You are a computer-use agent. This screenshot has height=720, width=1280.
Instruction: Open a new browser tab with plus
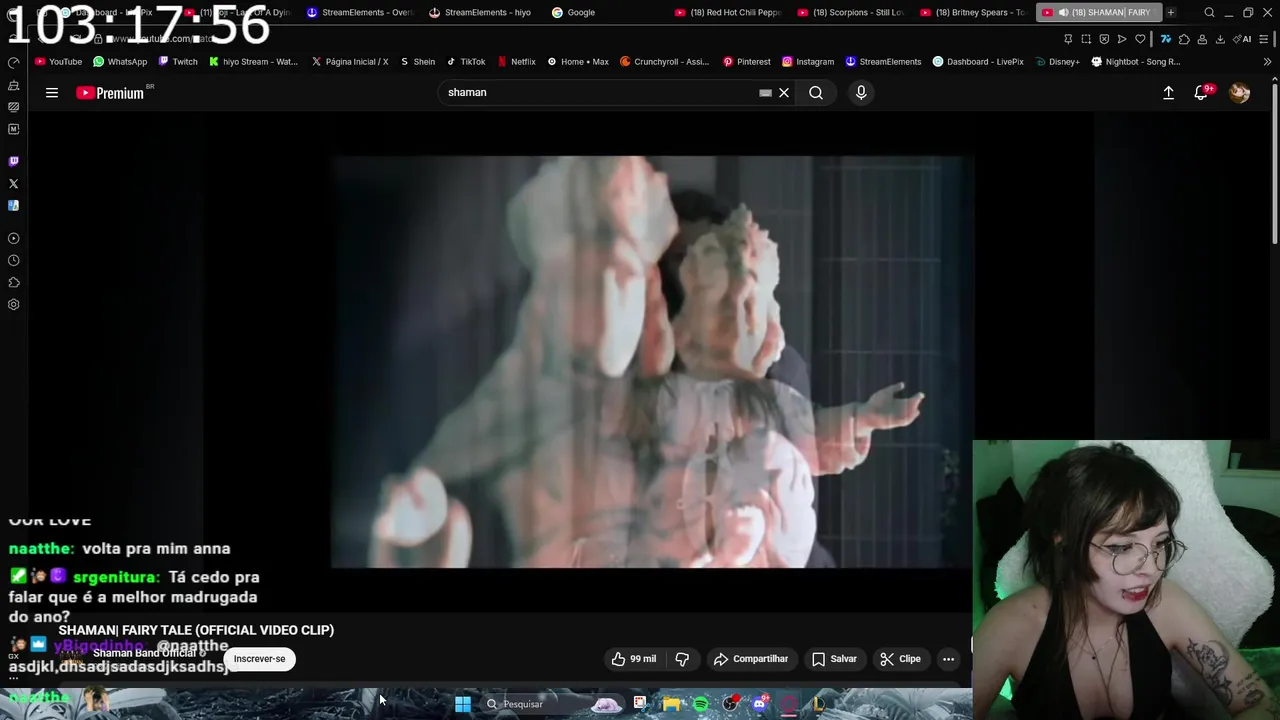tap(1171, 12)
